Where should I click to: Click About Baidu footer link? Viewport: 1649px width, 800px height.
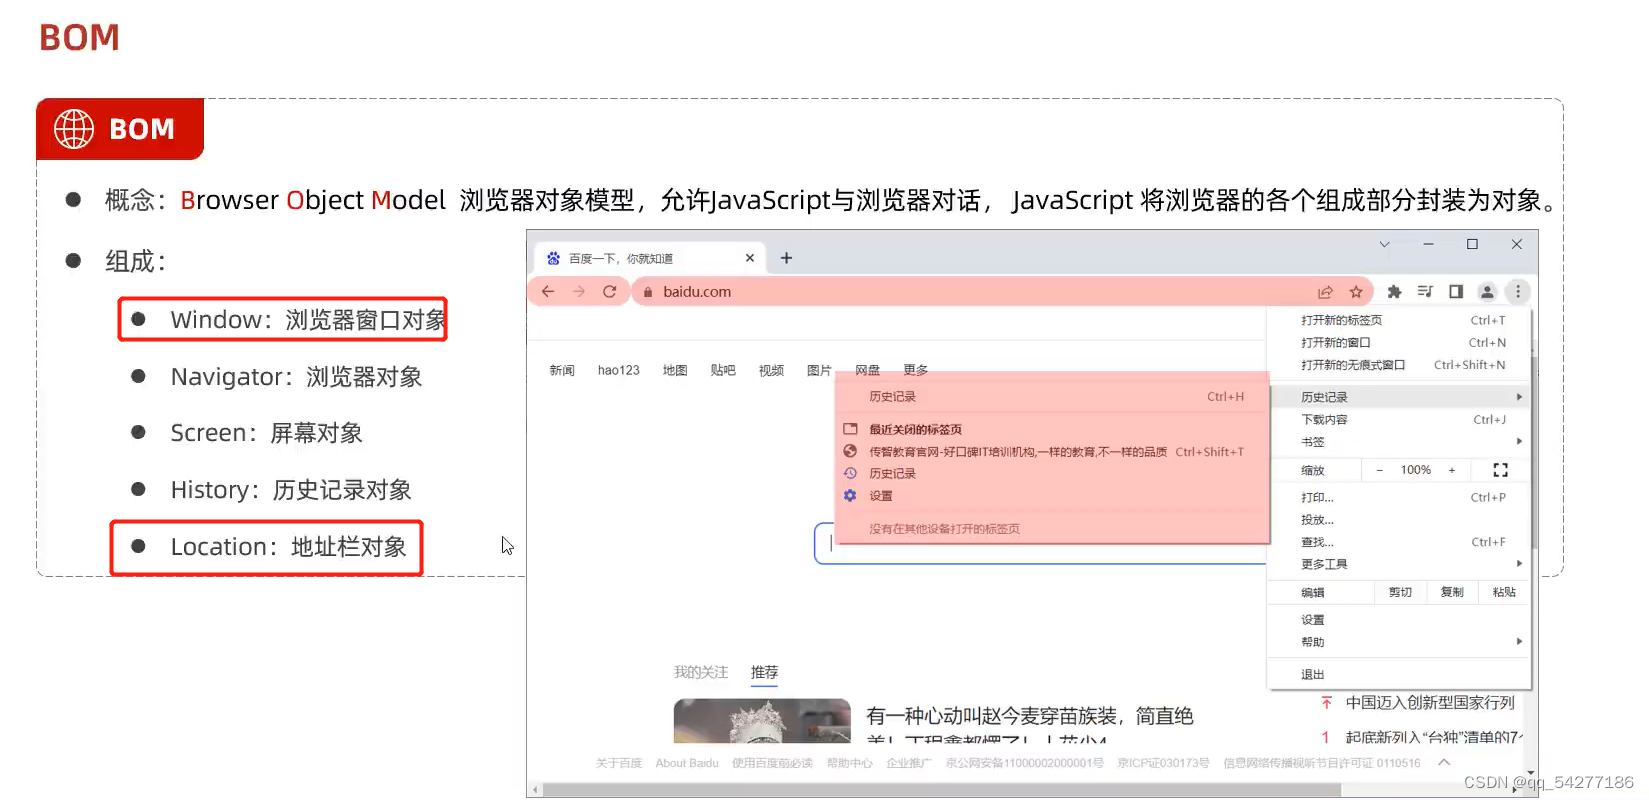coord(687,763)
